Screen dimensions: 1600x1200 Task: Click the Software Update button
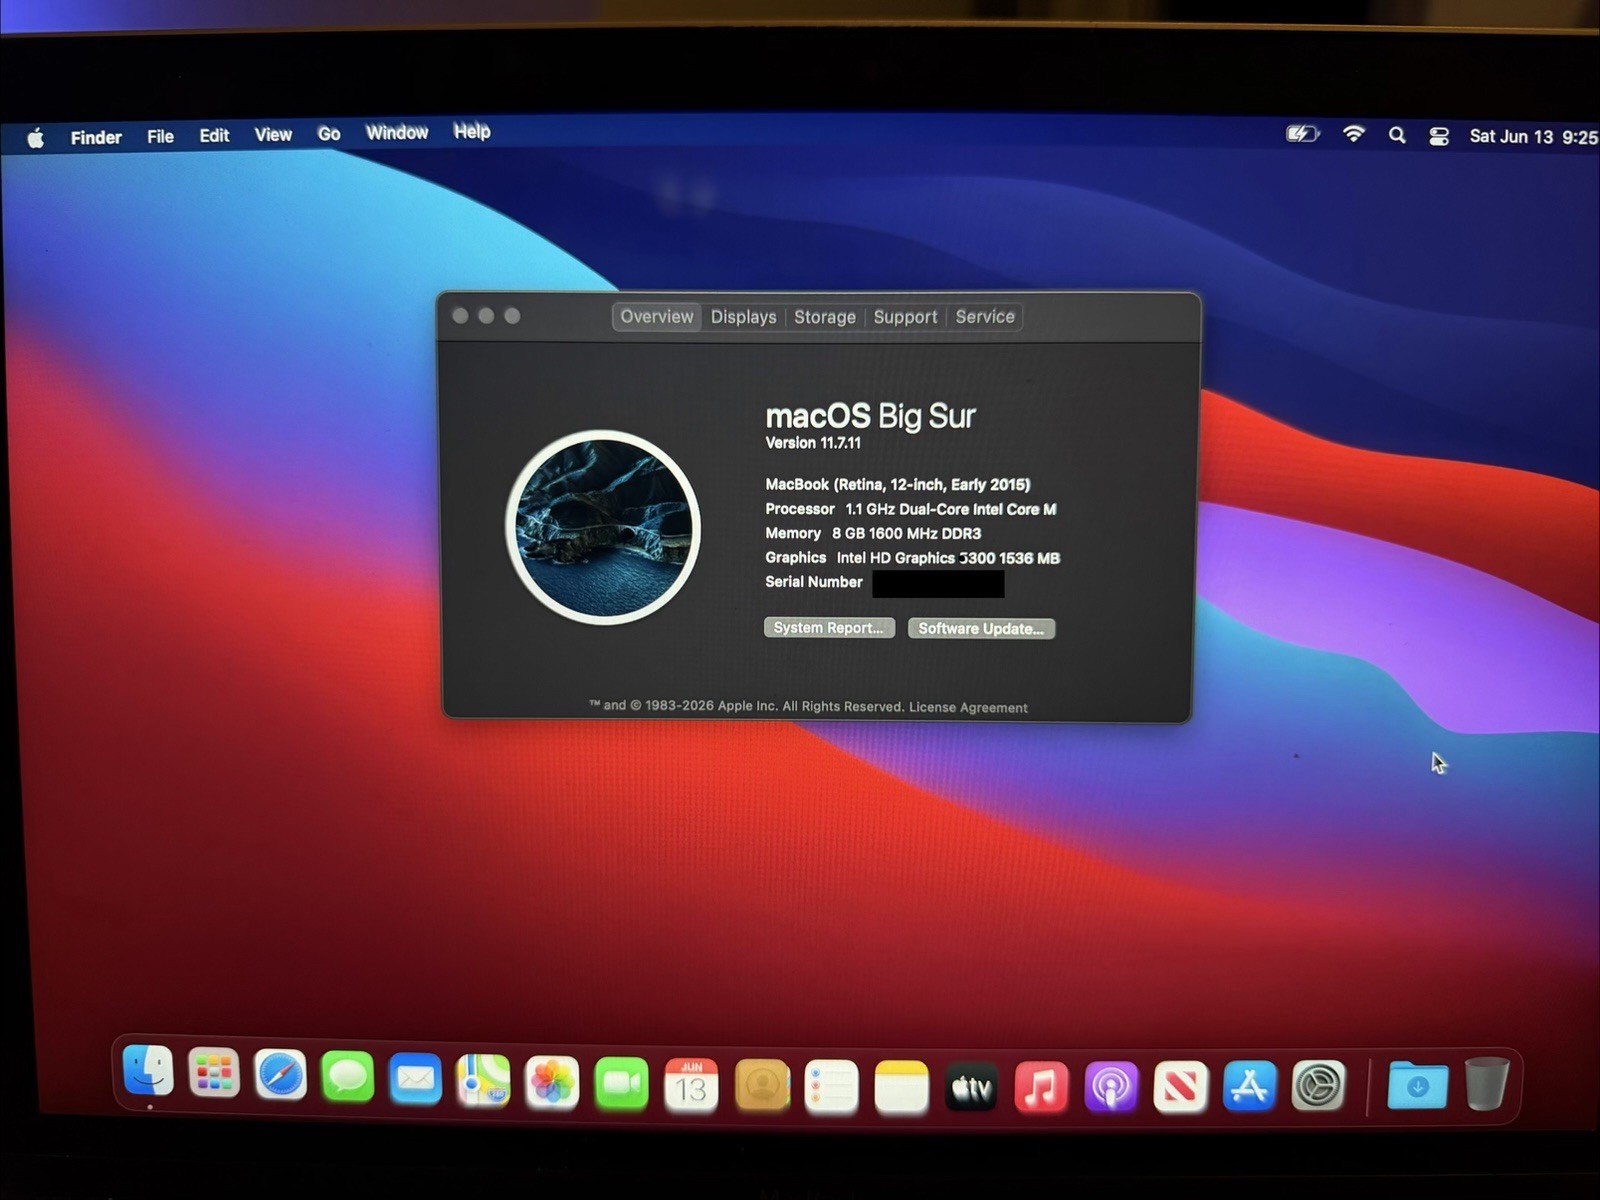click(981, 628)
